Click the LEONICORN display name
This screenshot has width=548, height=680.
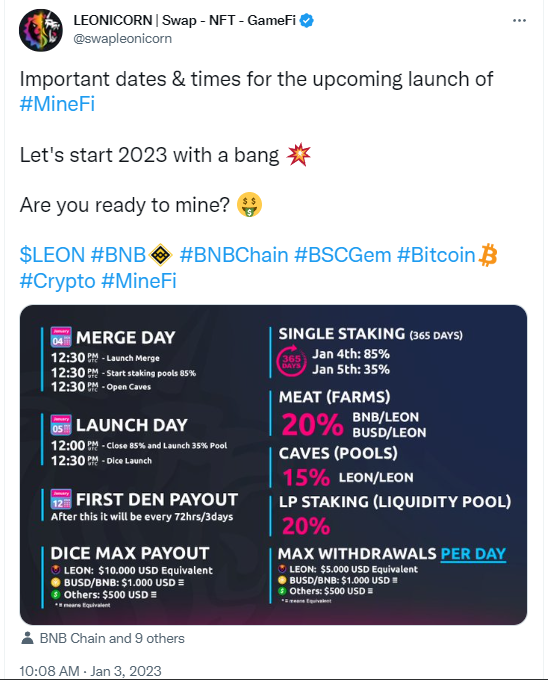(185, 20)
